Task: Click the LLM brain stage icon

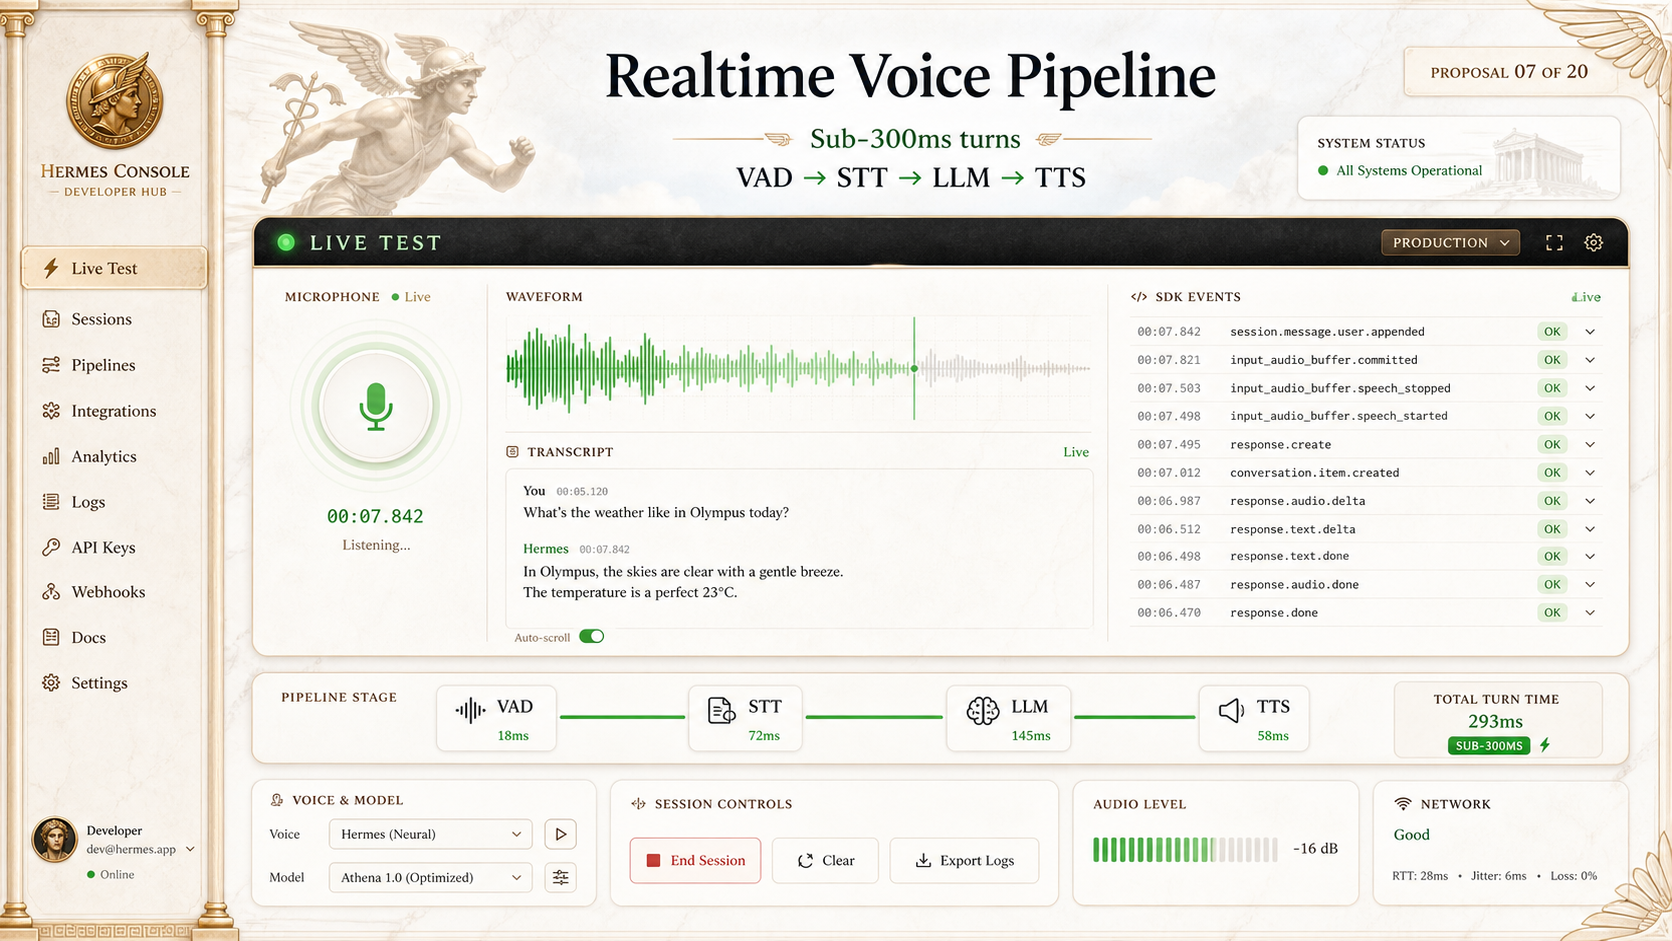Action: pos(983,711)
